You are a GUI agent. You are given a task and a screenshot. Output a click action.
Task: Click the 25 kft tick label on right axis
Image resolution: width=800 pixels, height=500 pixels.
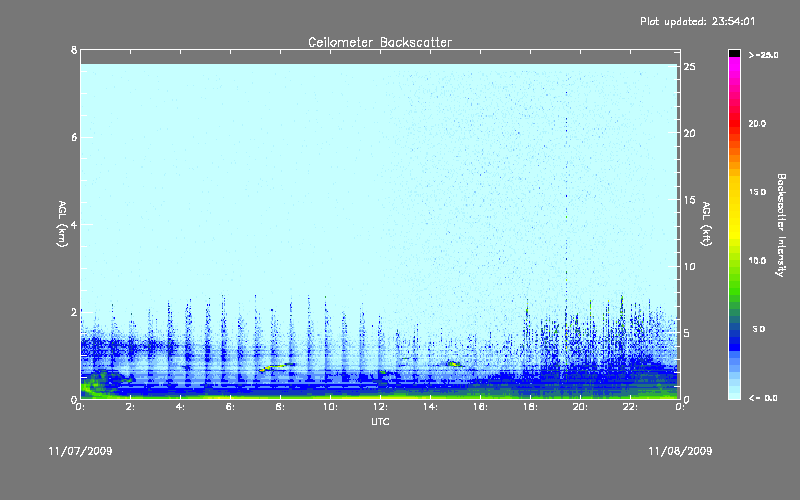689,66
